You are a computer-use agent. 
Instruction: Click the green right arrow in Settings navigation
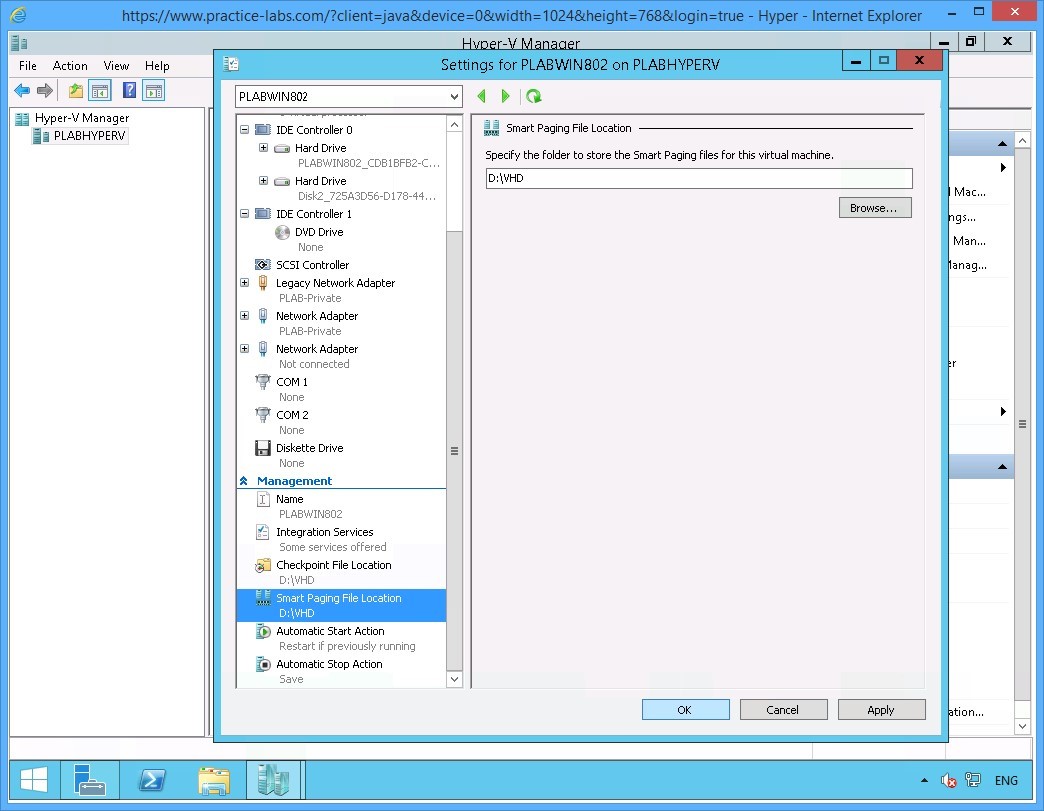(505, 96)
